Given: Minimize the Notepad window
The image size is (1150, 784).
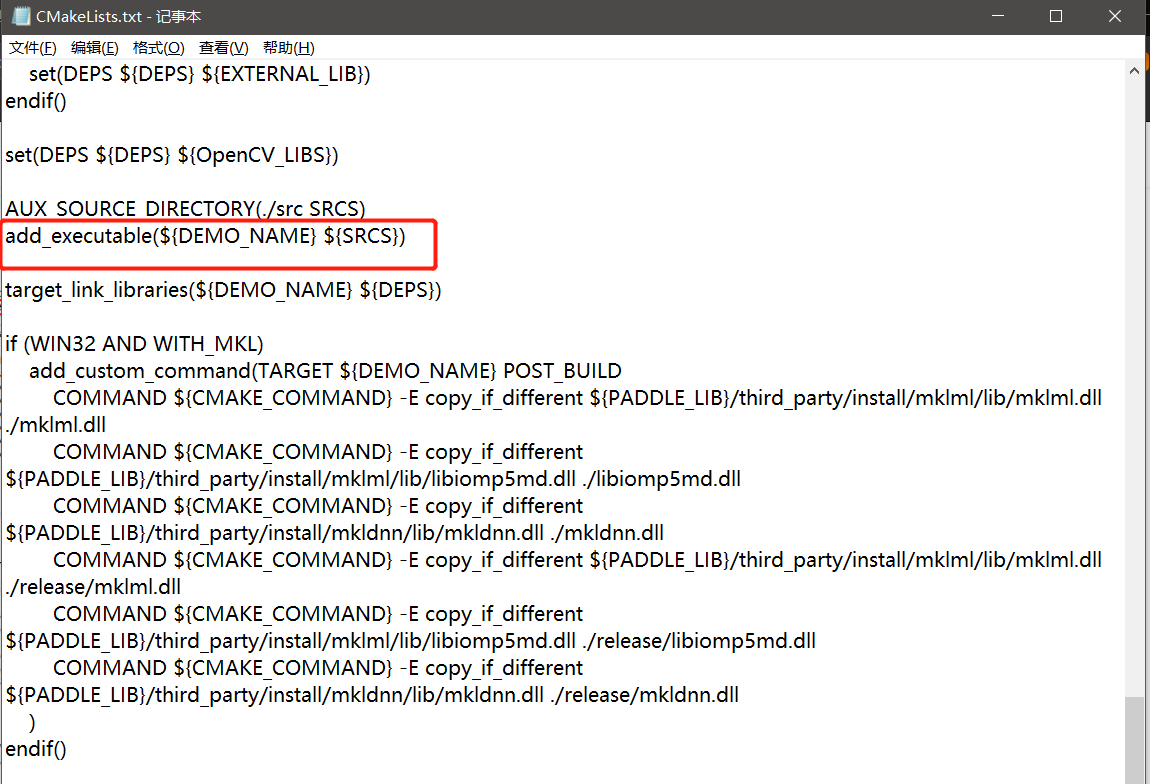Looking at the screenshot, I should click(x=997, y=16).
